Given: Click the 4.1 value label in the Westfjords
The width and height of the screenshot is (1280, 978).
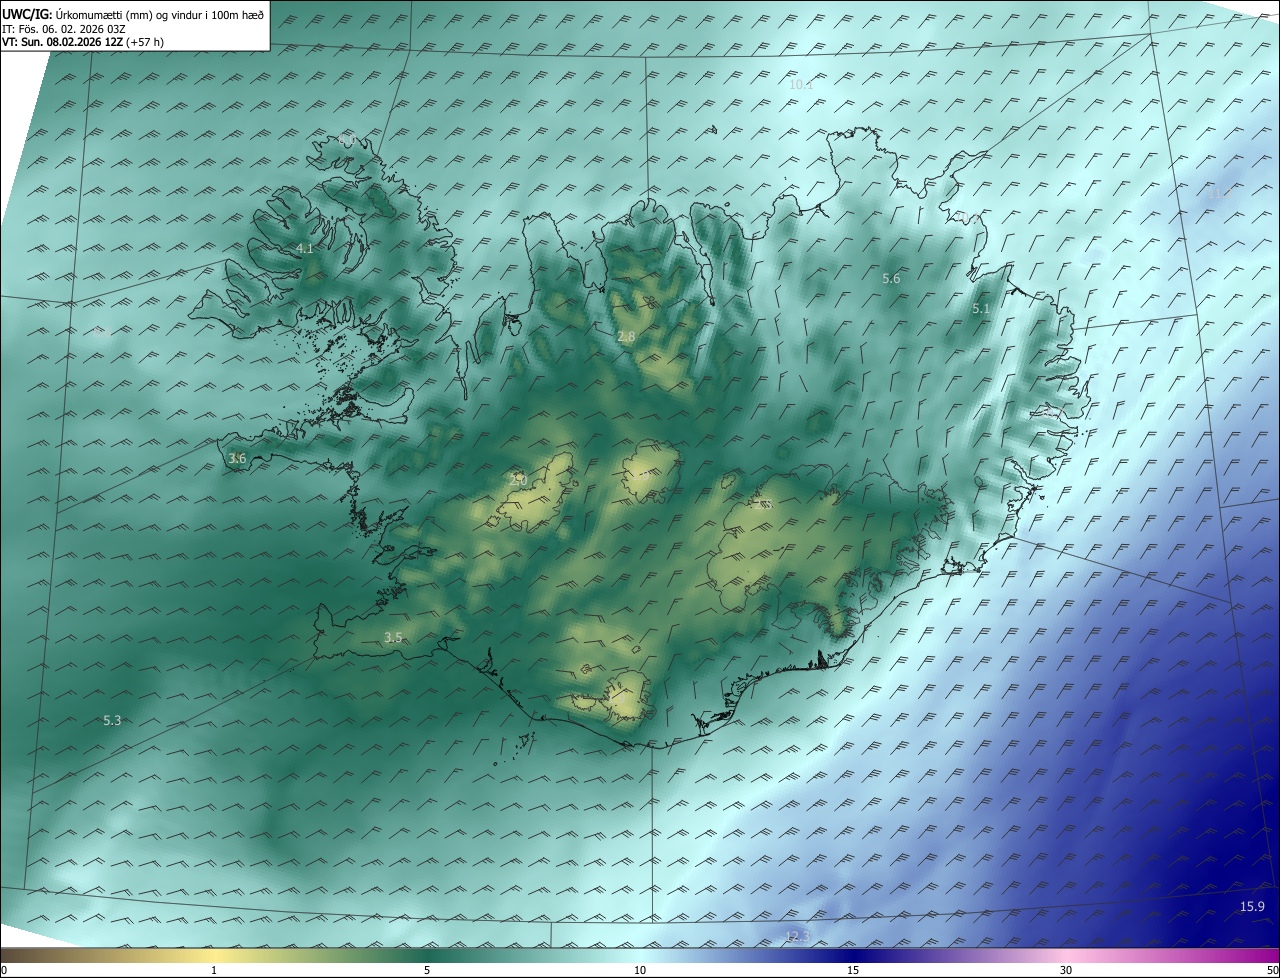Looking at the screenshot, I should (x=305, y=248).
